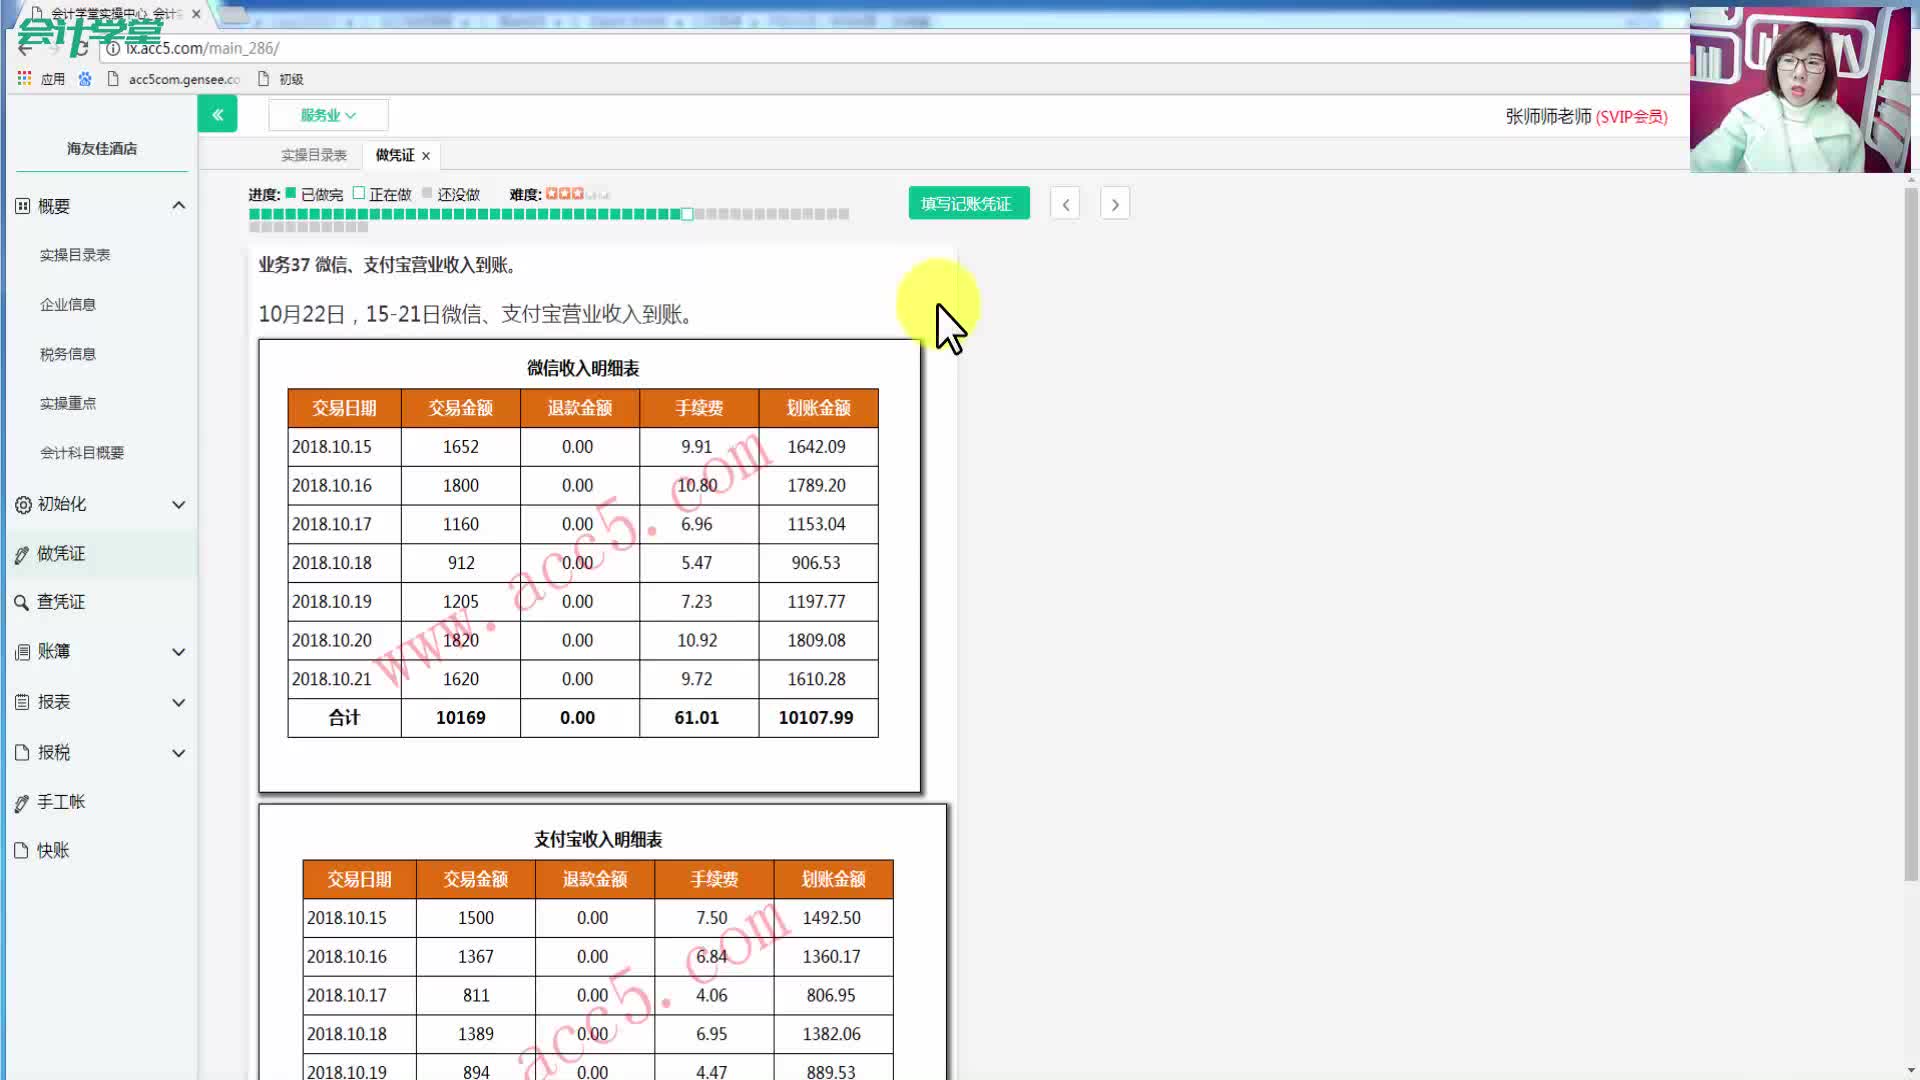Screen dimensions: 1920x1080
Task: Click the 概要 grid icon in sidebar
Action: pos(23,206)
